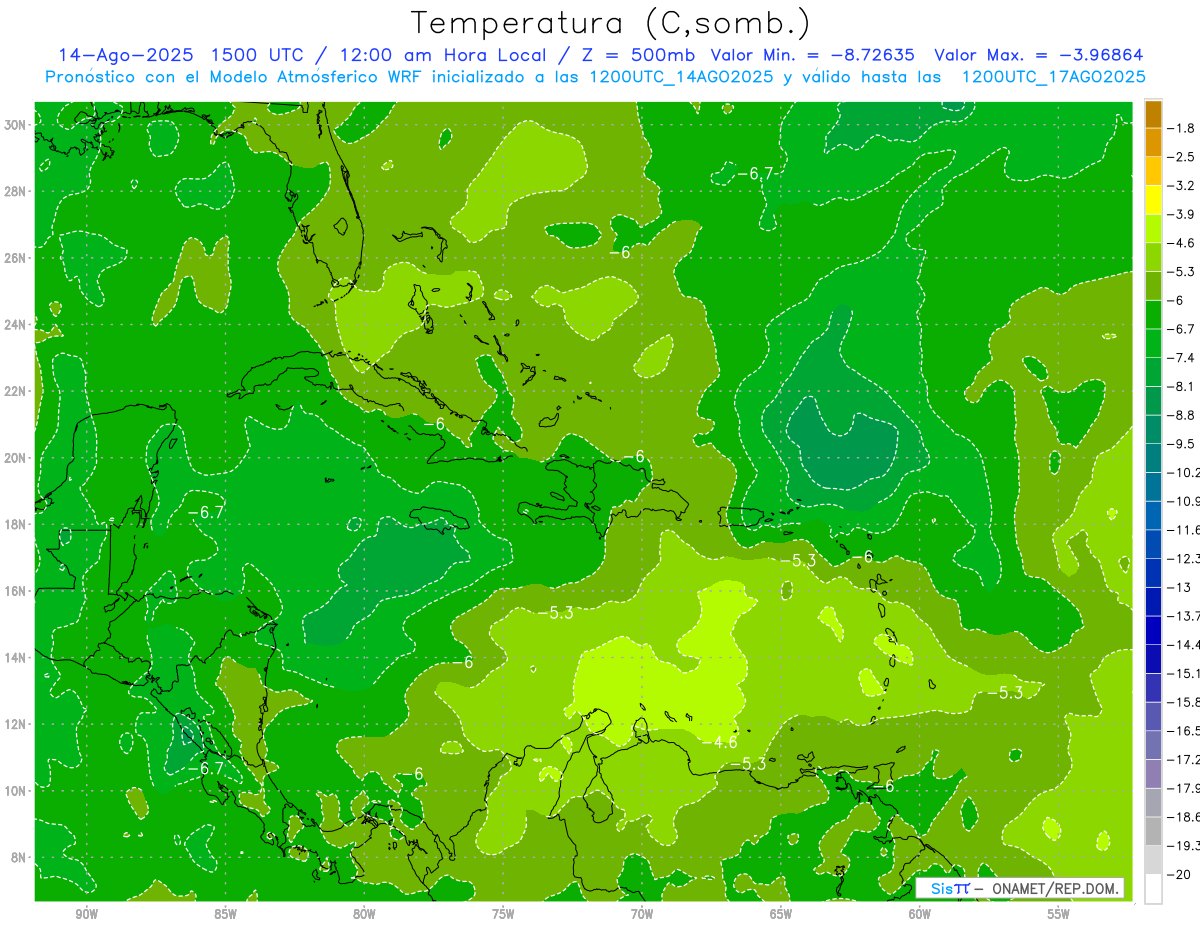
Task: Click the "Temperatura (C,somb.)" chart title
Action: point(611,22)
